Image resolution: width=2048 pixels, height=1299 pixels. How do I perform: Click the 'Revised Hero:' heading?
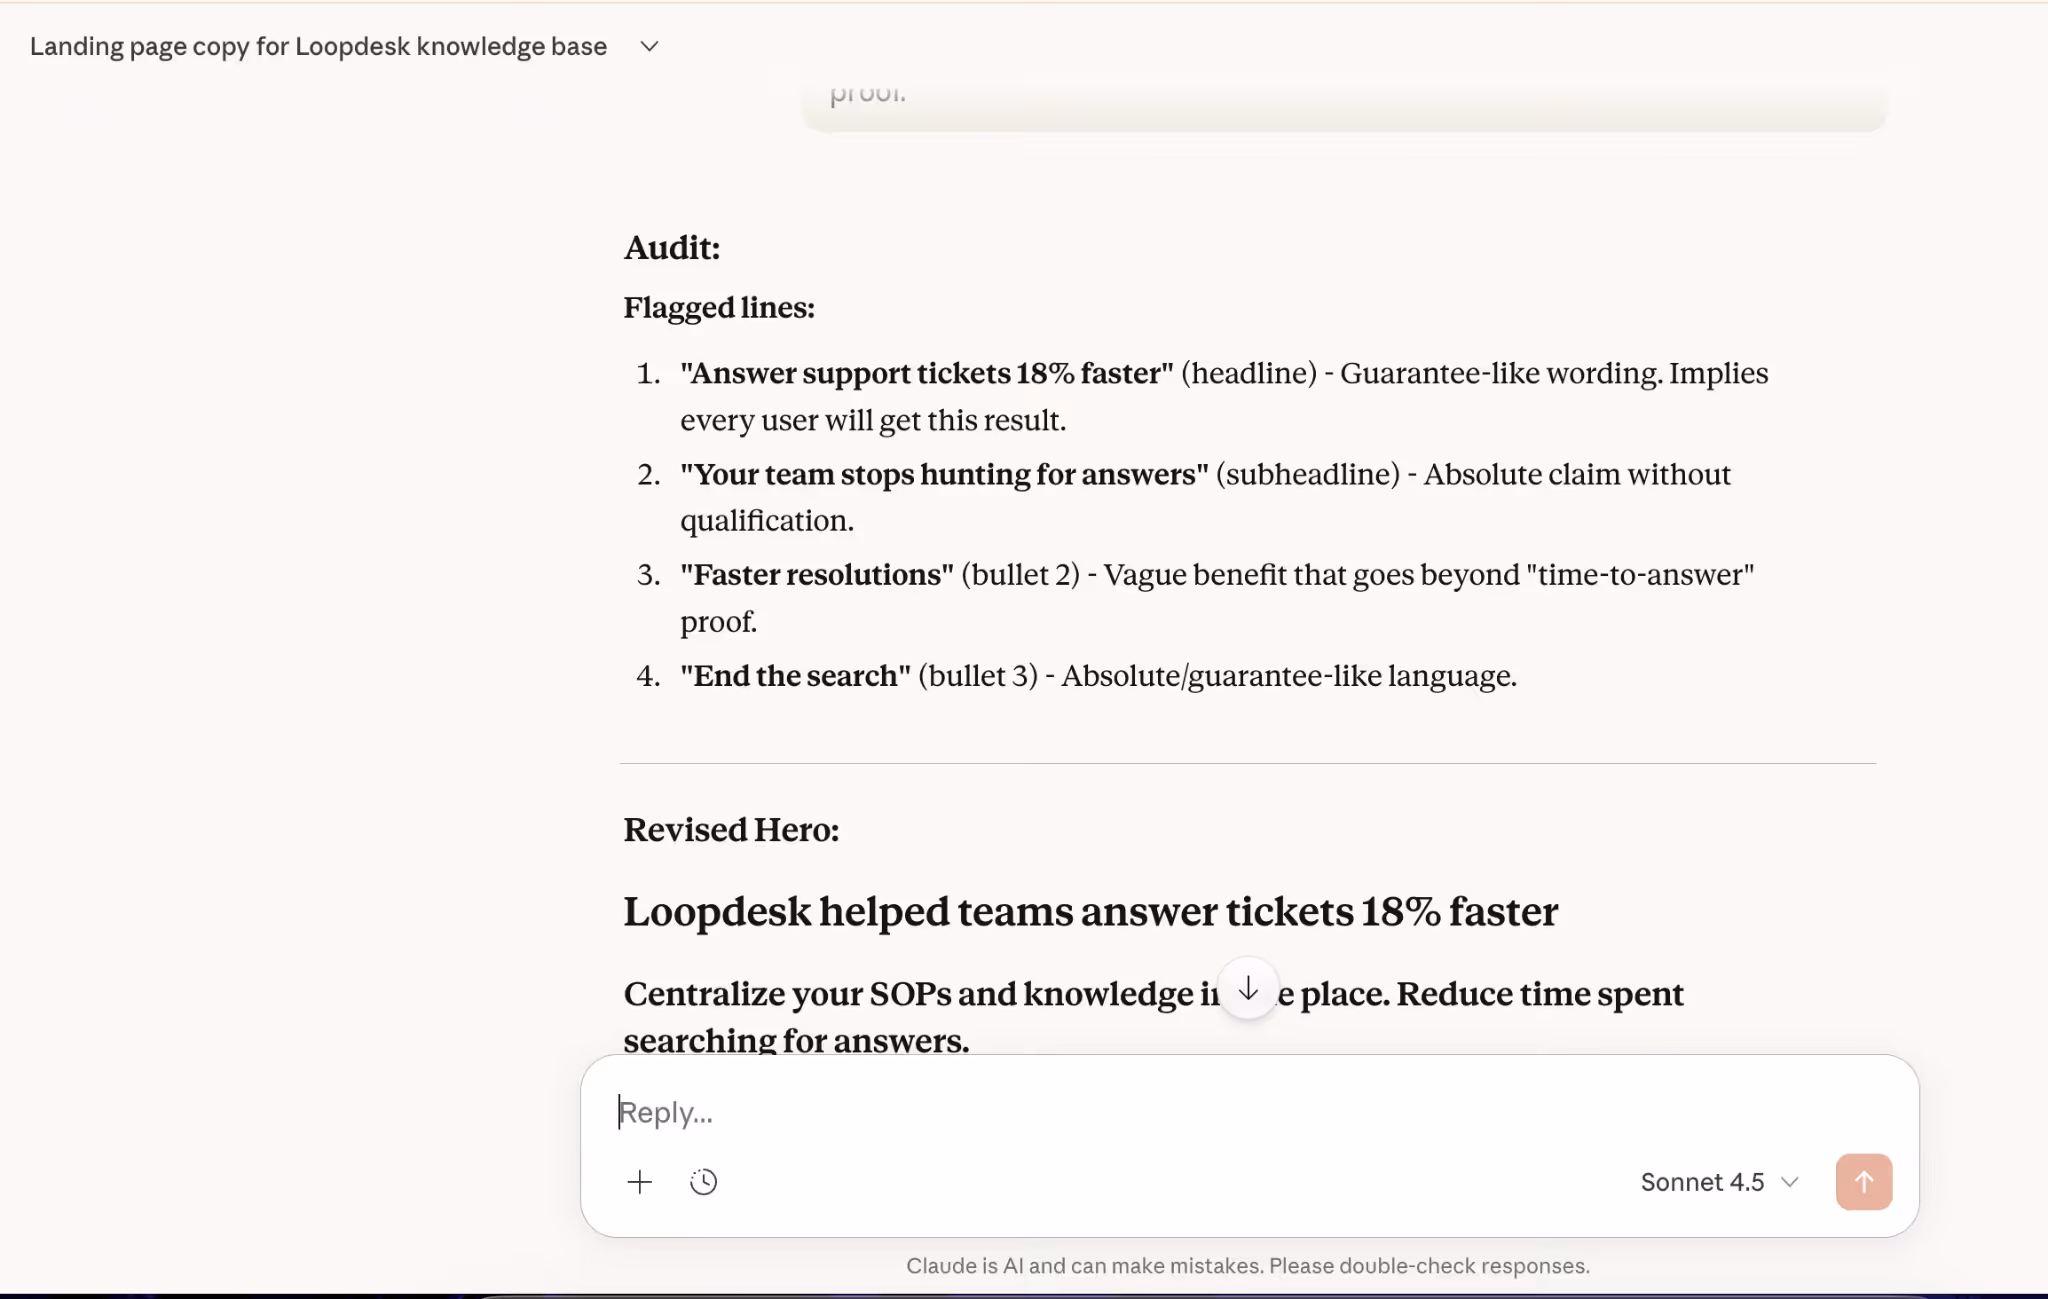tap(731, 830)
